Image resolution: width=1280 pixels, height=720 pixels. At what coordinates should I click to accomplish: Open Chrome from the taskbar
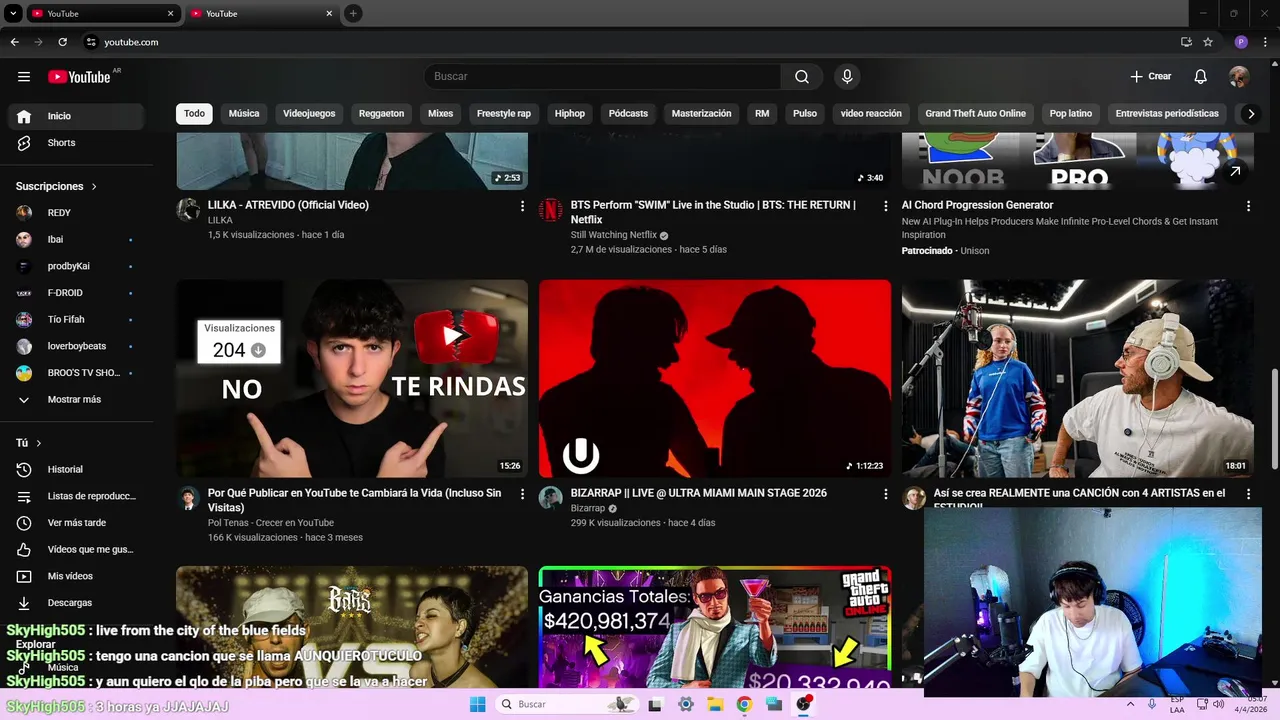[744, 704]
